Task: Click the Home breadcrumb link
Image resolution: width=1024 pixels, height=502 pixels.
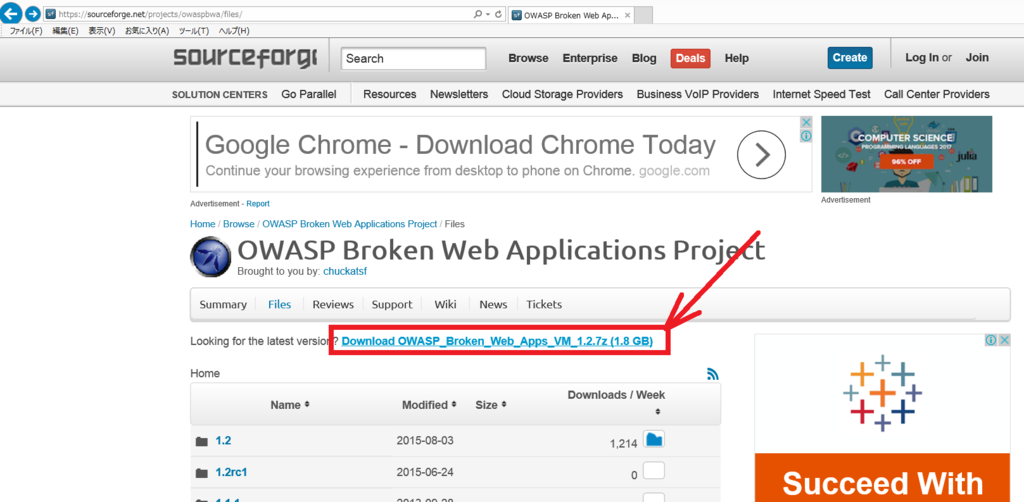Action: (202, 224)
